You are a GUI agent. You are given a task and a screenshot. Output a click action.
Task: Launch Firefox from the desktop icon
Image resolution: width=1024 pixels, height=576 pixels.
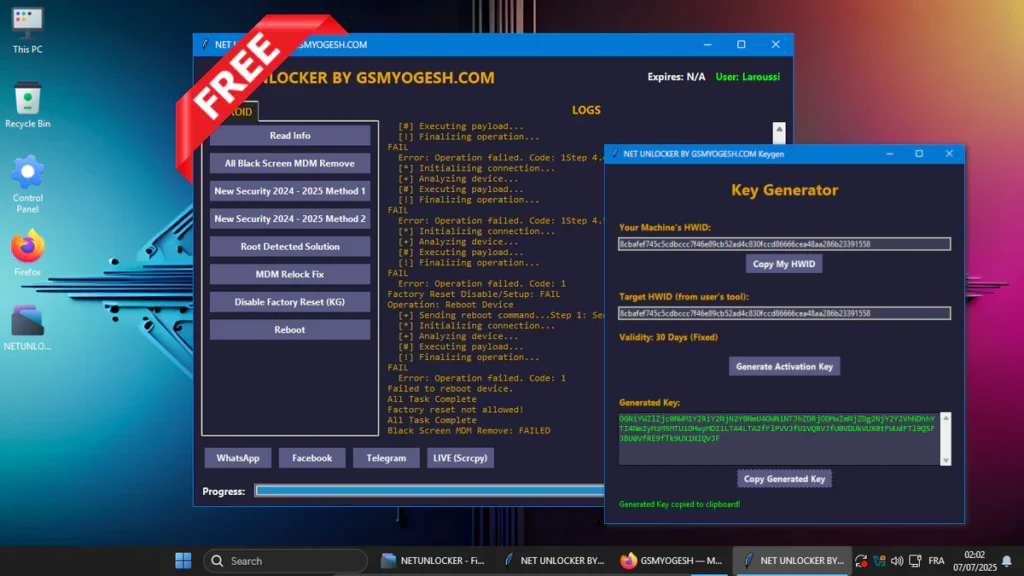coord(27,253)
